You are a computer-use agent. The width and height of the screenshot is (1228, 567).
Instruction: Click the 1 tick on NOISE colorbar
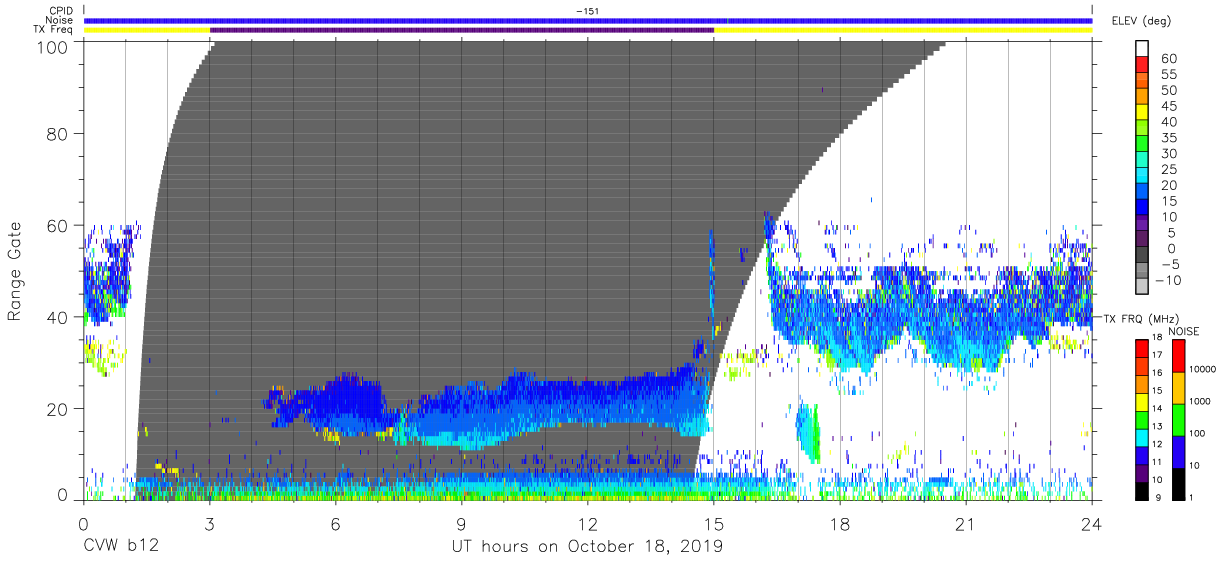click(1193, 498)
